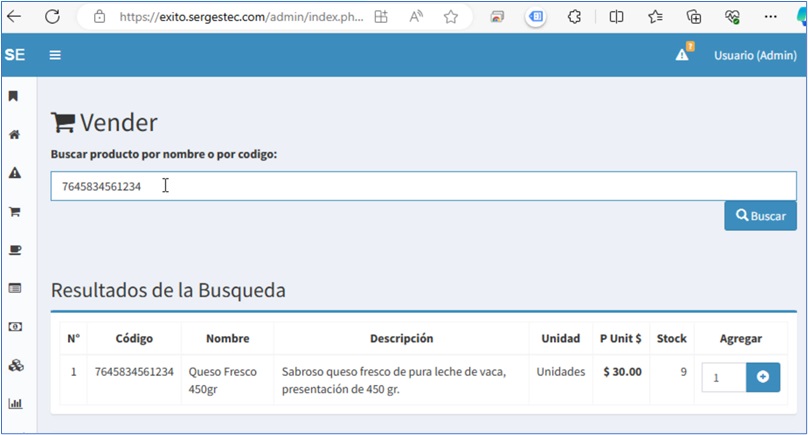The image size is (808, 435).
Task: Open the money bill sidebar icon
Action: pyautogui.click(x=15, y=327)
